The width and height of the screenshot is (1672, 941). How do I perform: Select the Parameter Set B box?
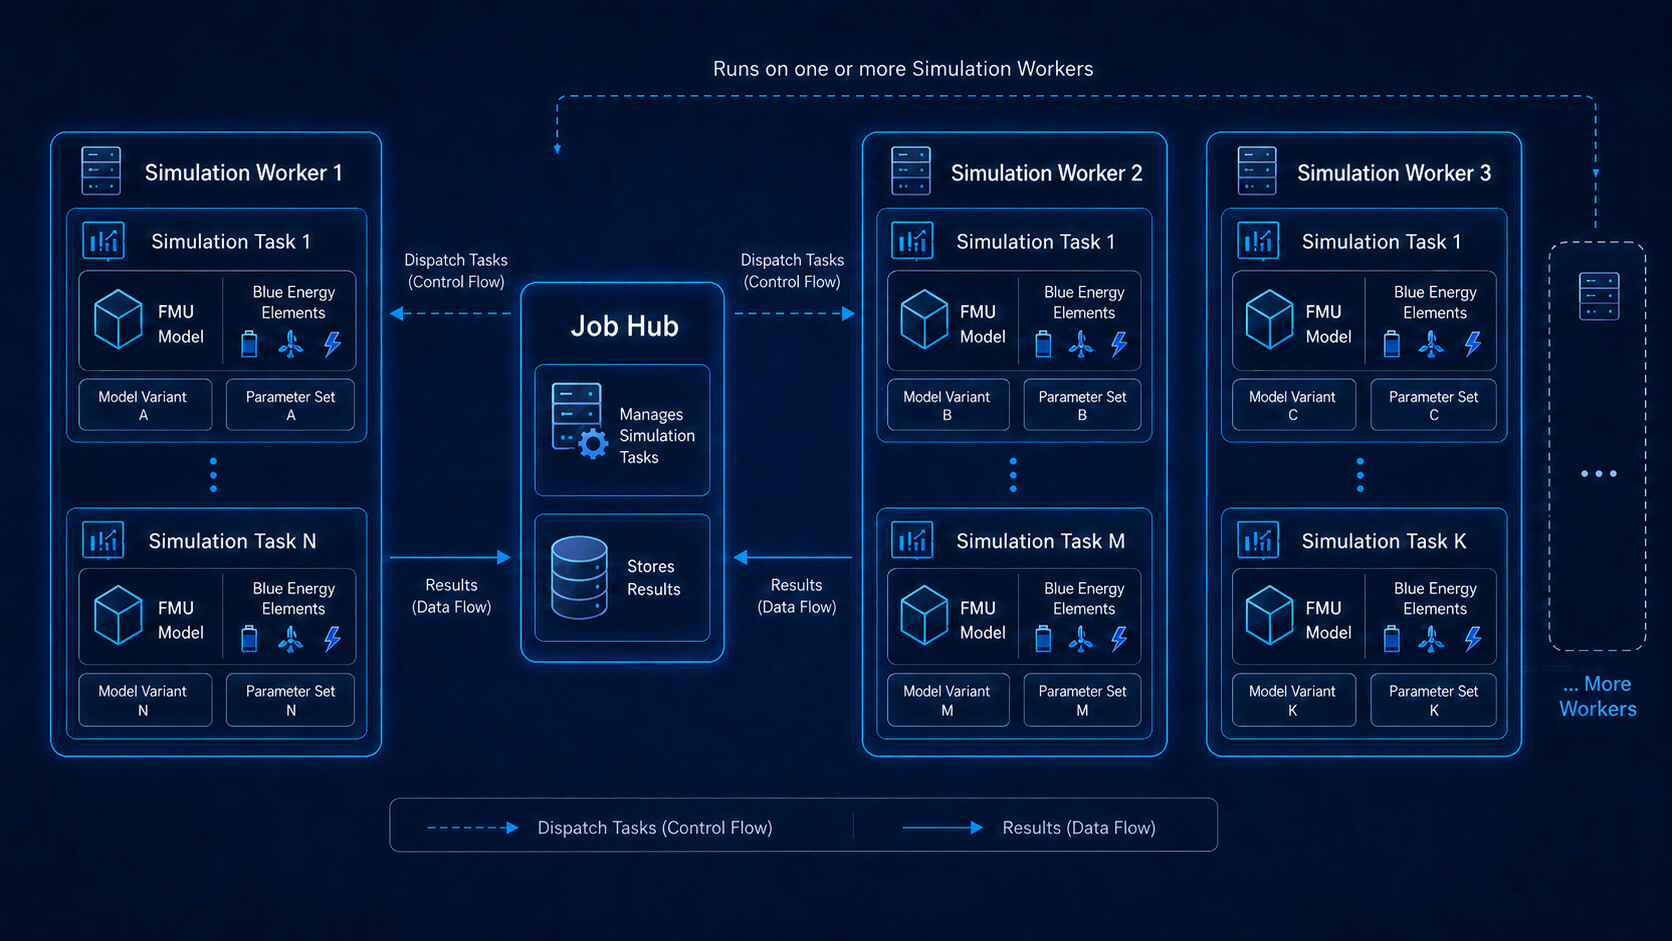pyautogui.click(x=1082, y=405)
